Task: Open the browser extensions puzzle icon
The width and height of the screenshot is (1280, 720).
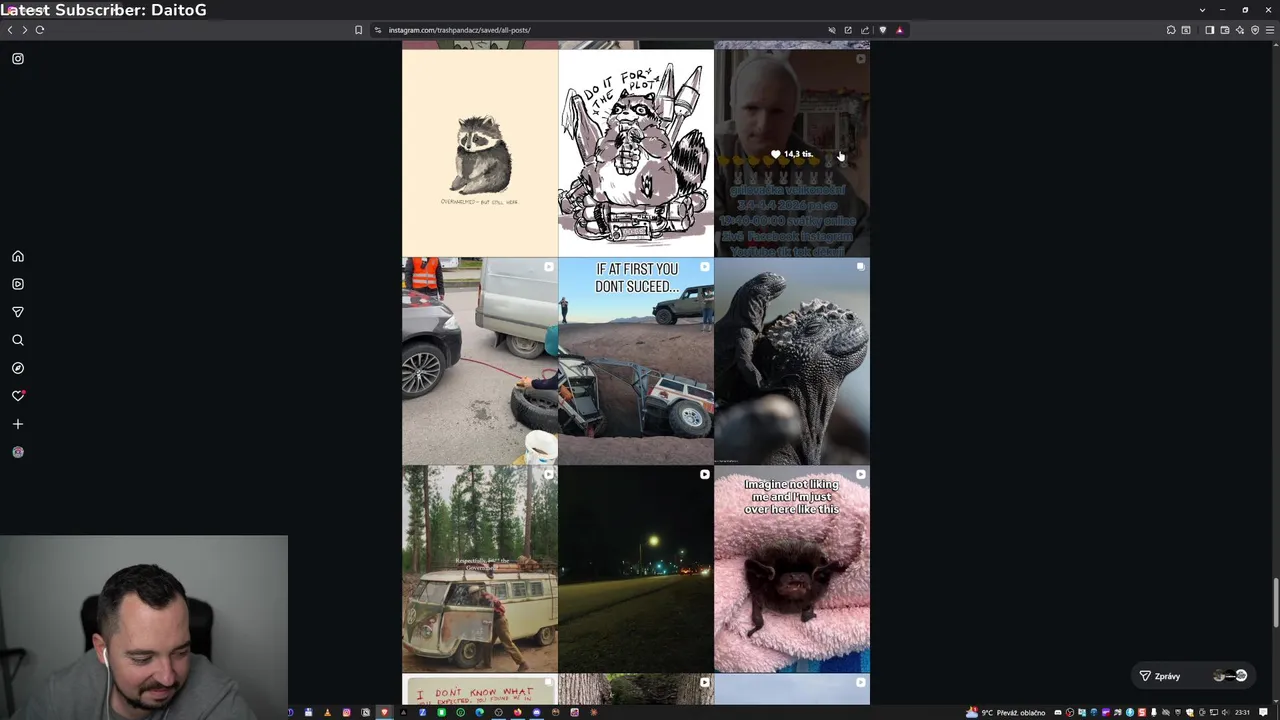Action: [1171, 30]
